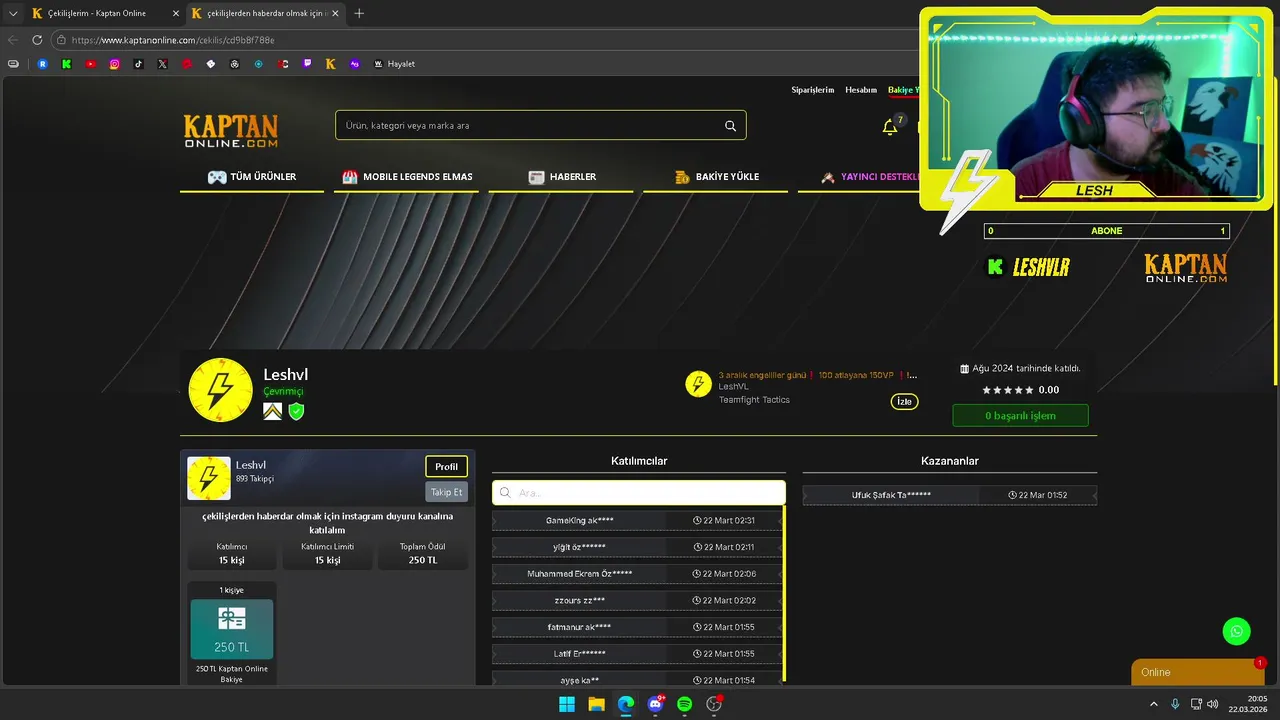Screen dimensions: 1280x720
Task: Open YAYINCI DESTEKLE menu item
Action: point(868,177)
